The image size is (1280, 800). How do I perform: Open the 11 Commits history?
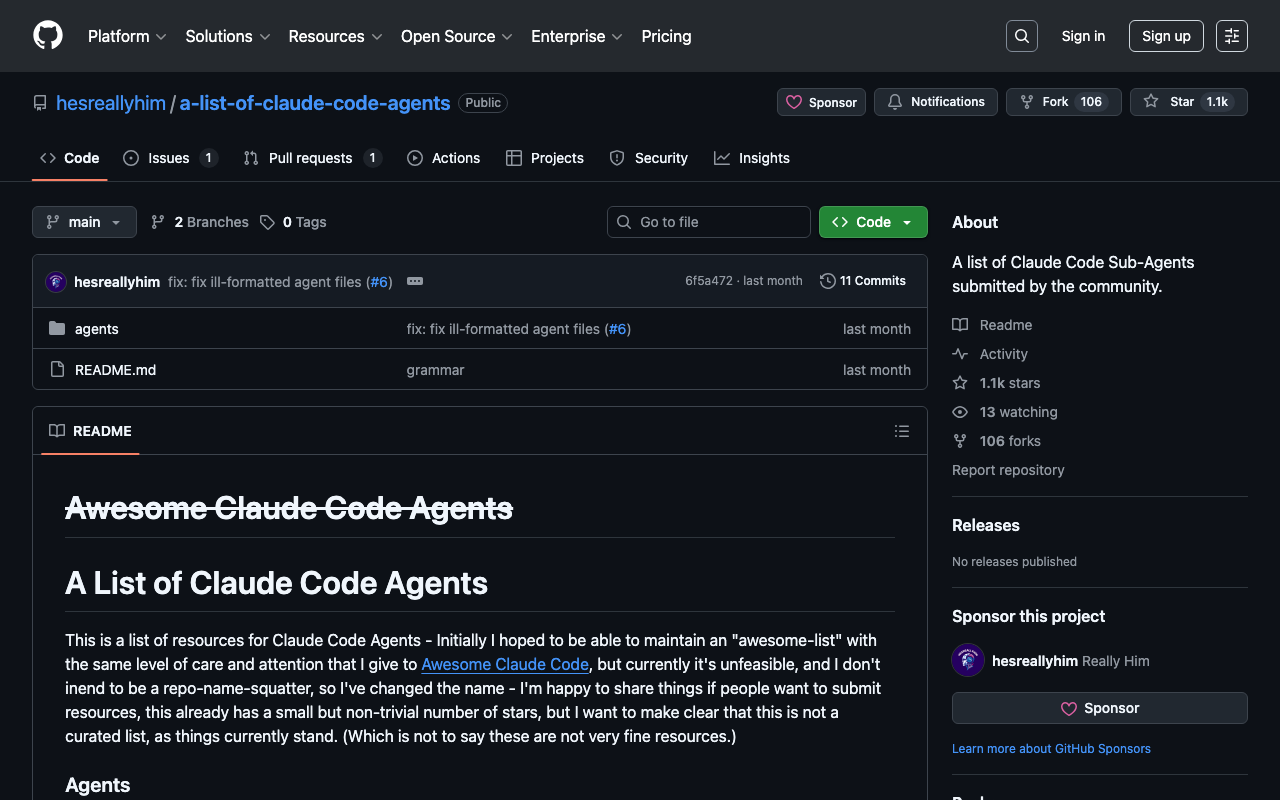point(863,281)
